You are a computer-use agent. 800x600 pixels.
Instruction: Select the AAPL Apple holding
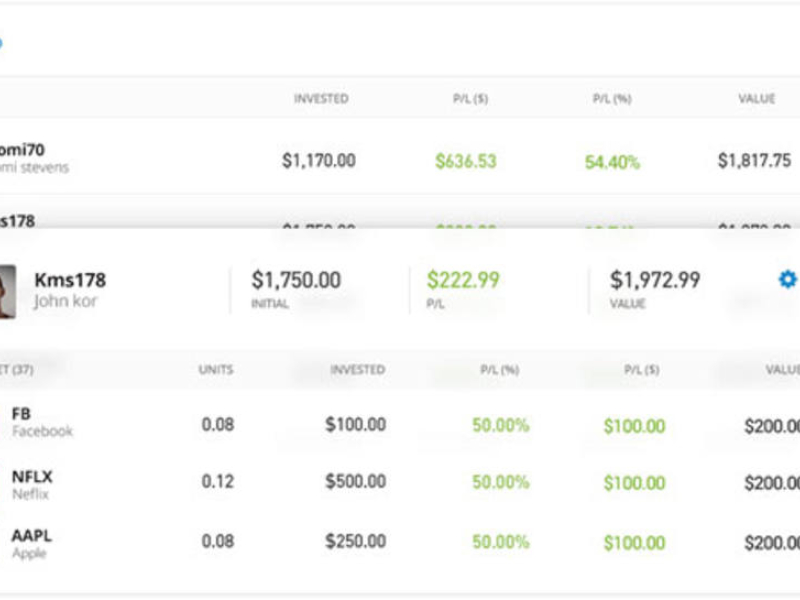pos(31,542)
